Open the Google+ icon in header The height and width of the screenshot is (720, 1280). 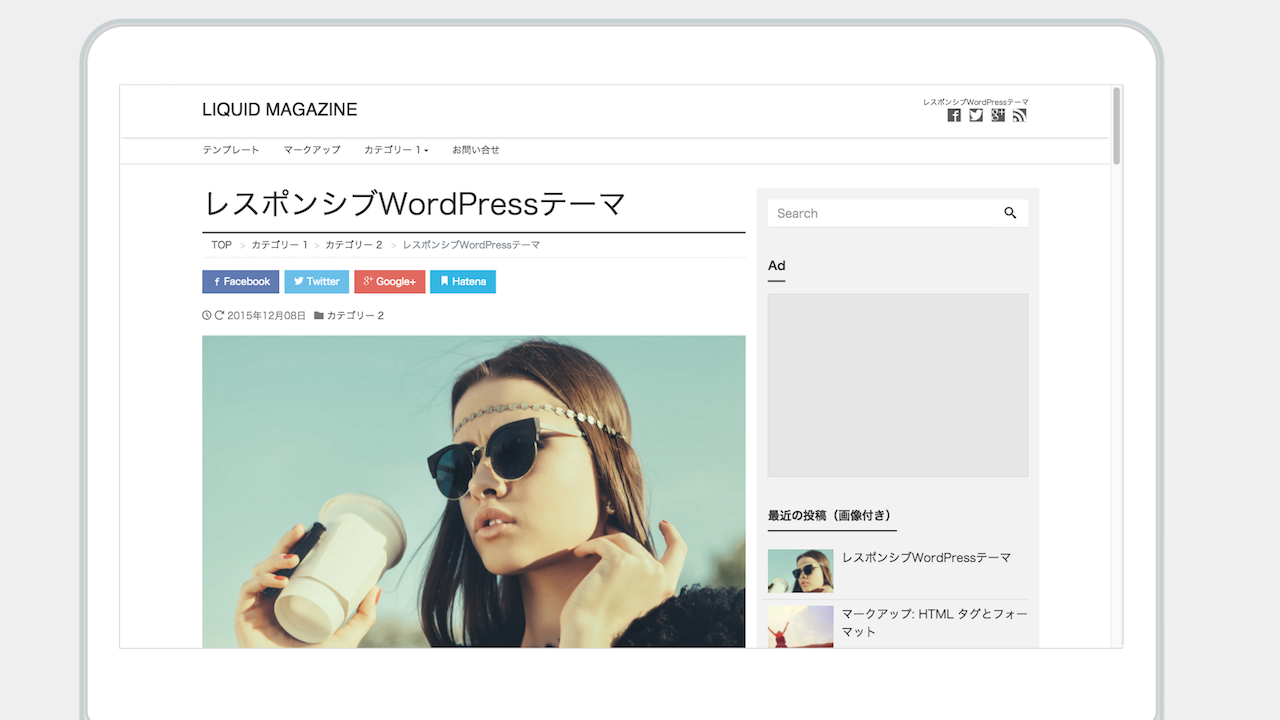[998, 116]
